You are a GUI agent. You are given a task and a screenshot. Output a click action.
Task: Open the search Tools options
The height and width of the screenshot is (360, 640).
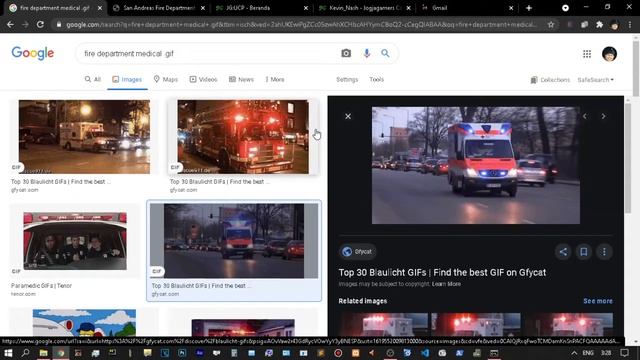pyautogui.click(x=376, y=79)
